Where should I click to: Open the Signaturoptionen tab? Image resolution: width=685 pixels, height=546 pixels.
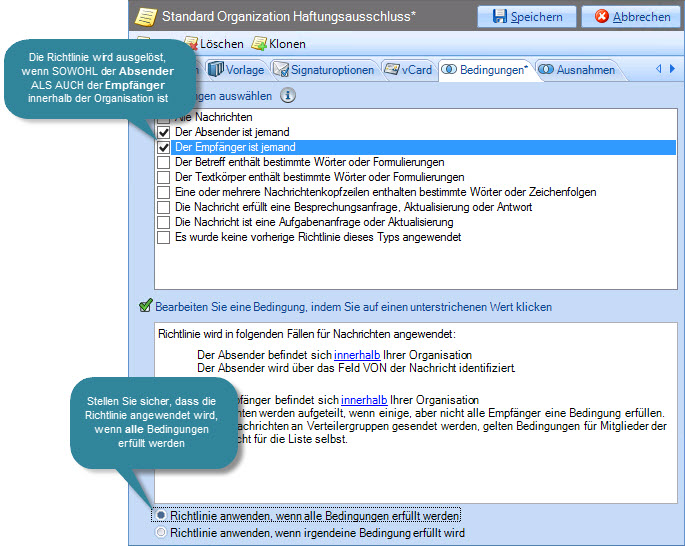pos(324,70)
